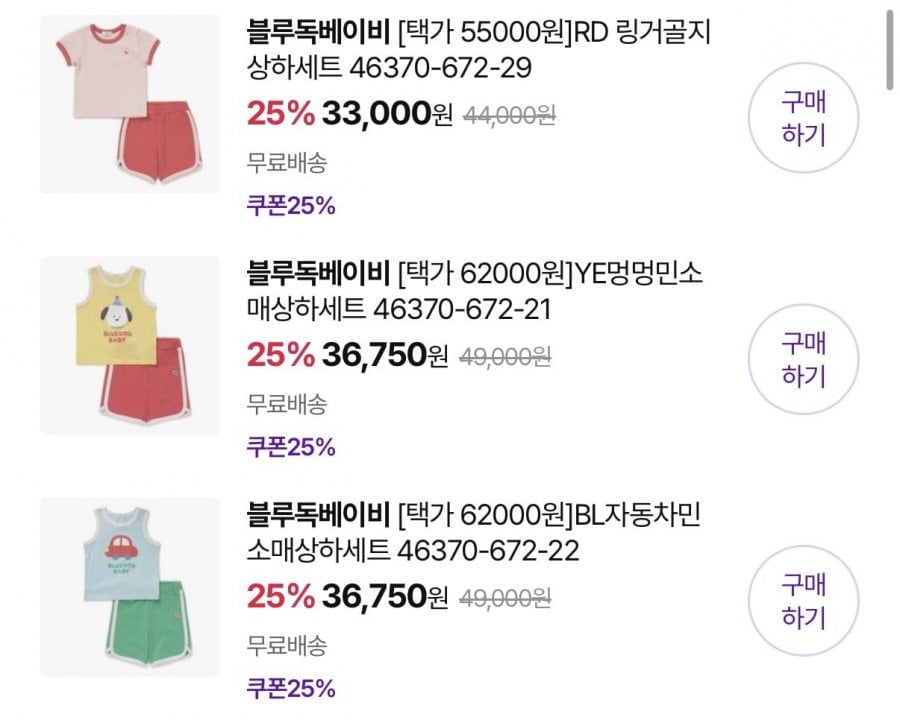Click 쿠폰25% under the YE멍멍민소매 set
The height and width of the screenshot is (720, 900).
[291, 447]
